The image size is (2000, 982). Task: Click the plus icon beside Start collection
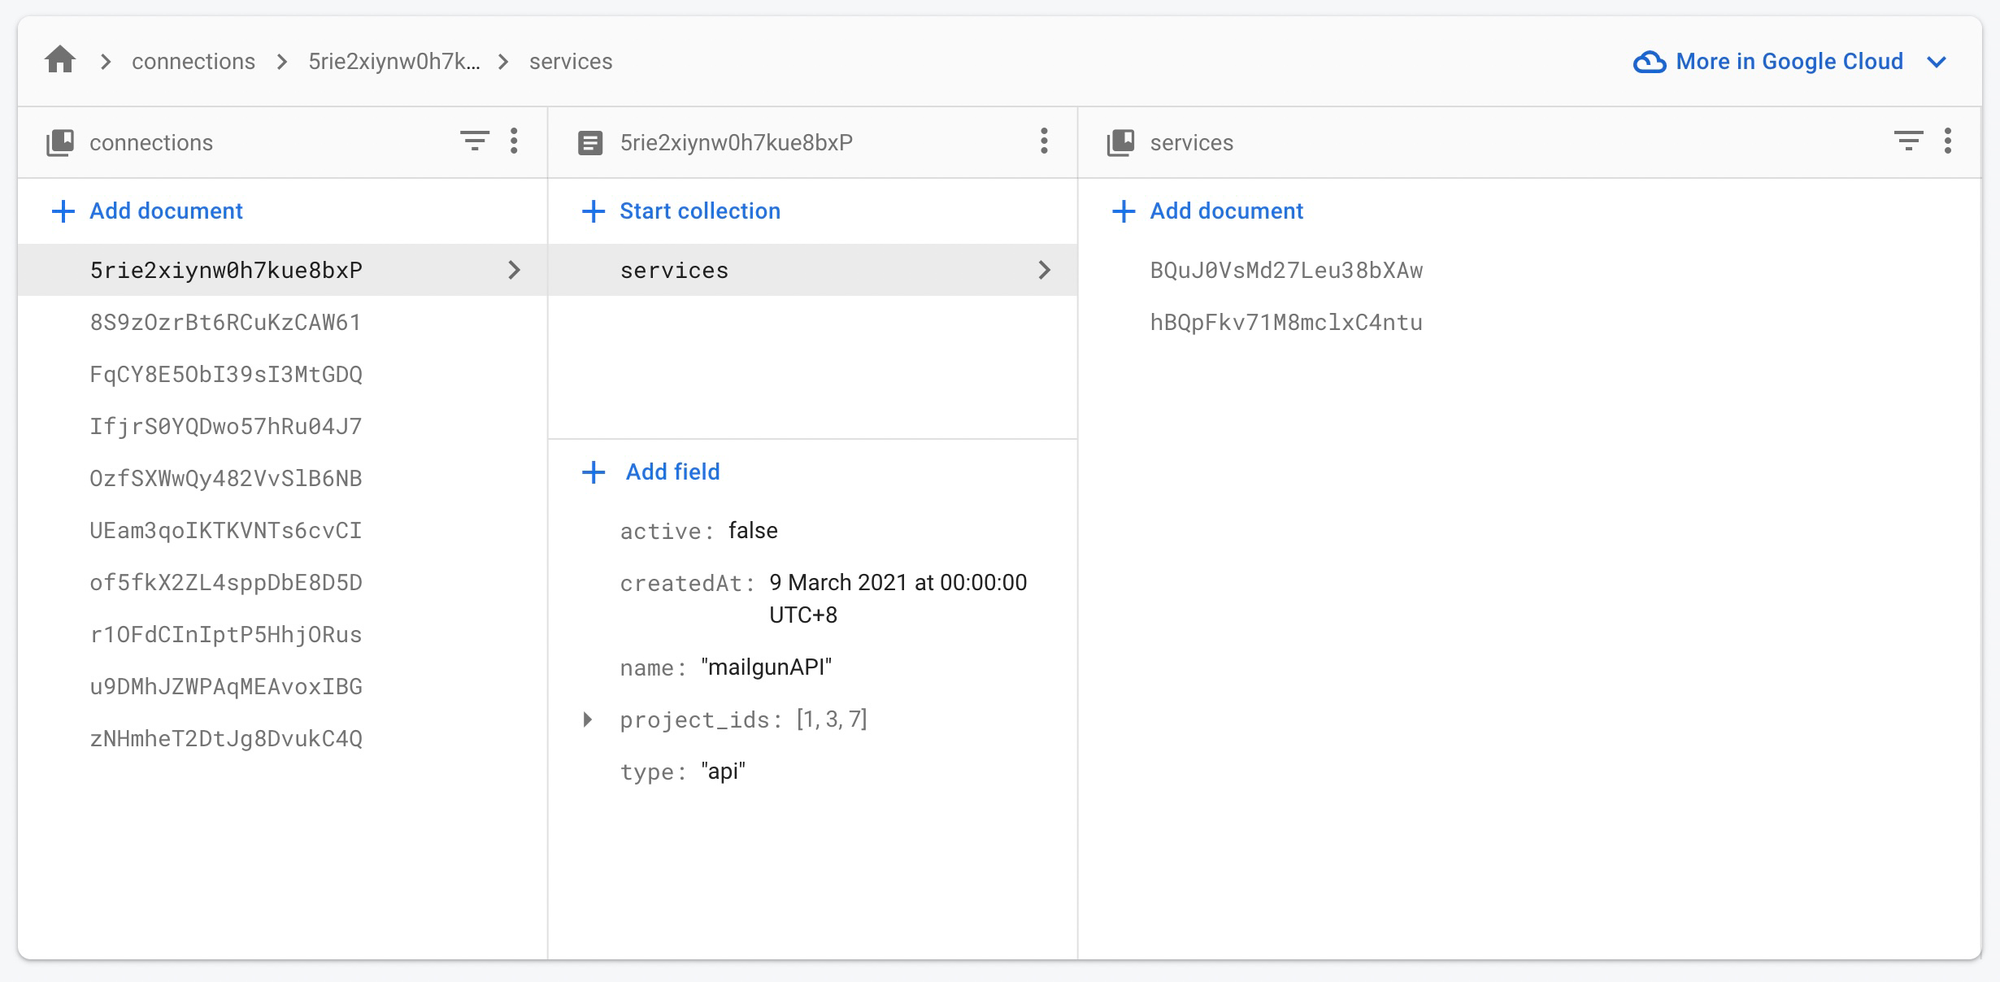point(594,211)
